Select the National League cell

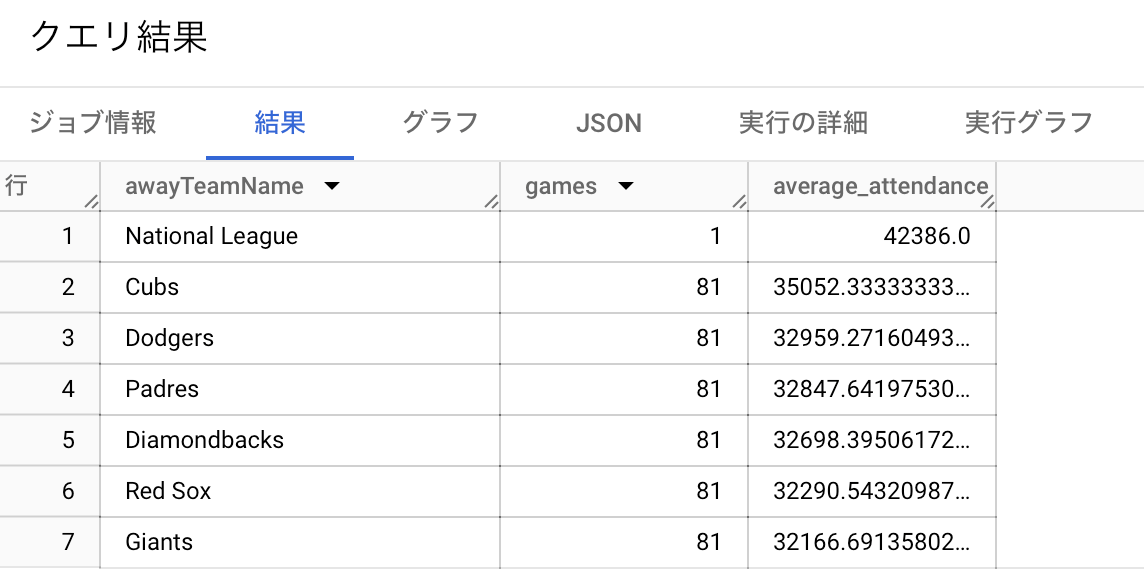coord(300,237)
